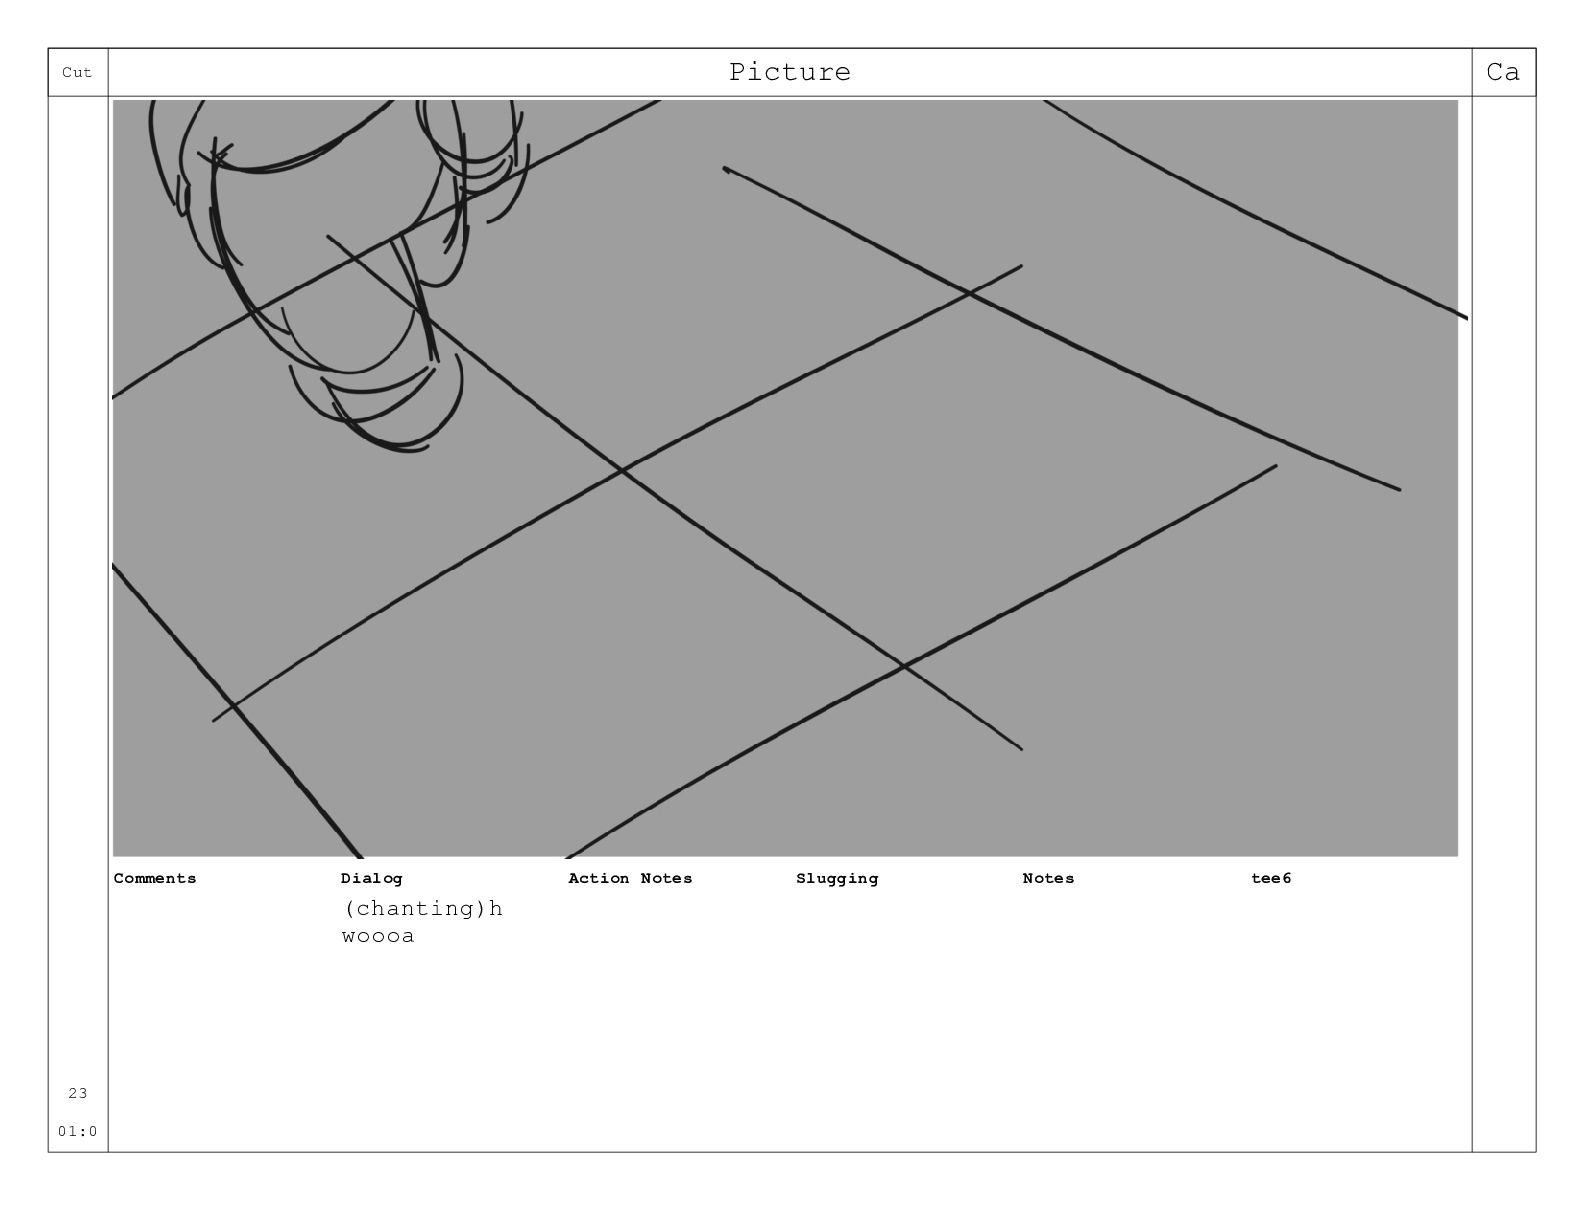The image size is (1584, 1224).
Task: Select the Comments field label
Action: pyautogui.click(x=155, y=878)
